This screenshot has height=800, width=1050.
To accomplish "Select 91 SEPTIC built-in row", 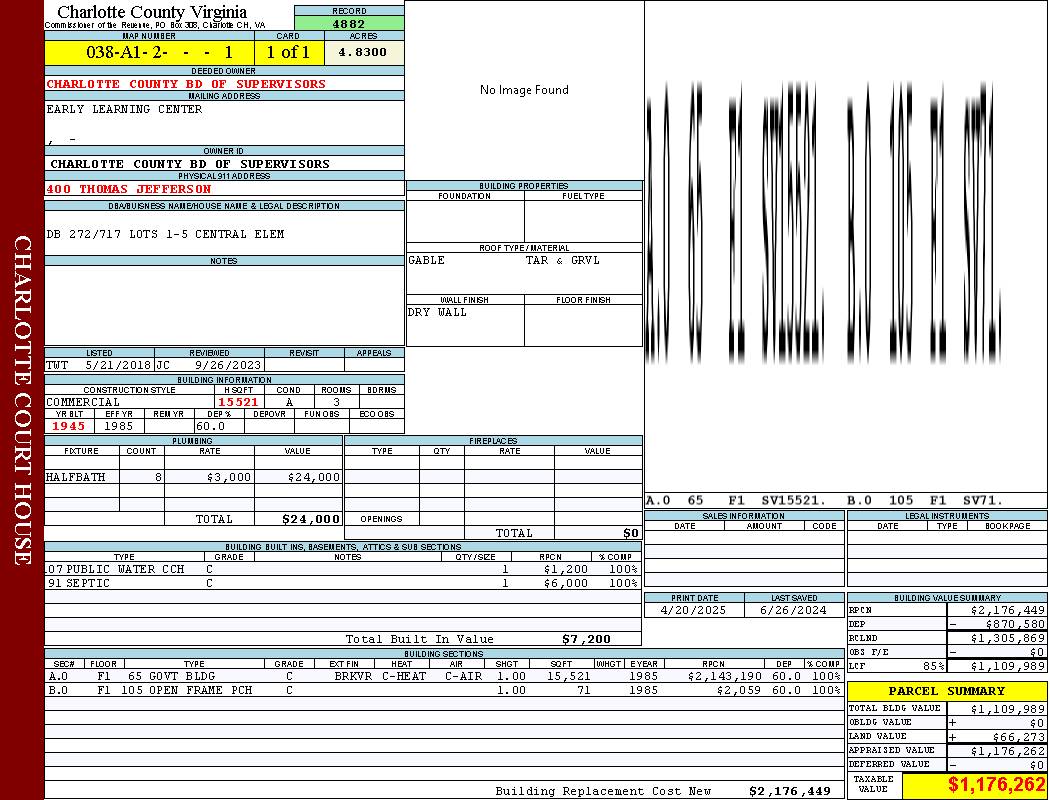I will pos(343,583).
